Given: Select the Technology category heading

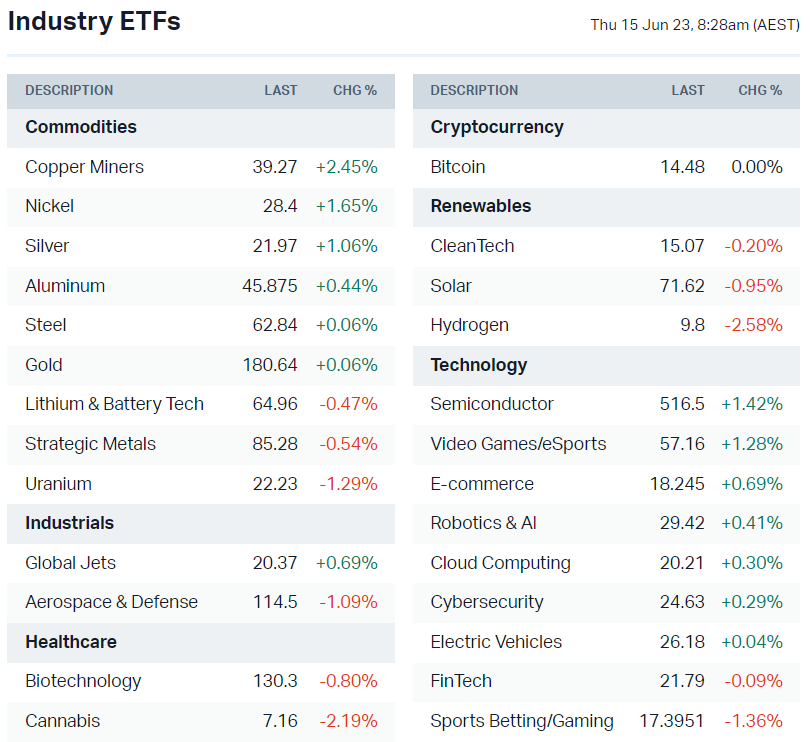Looking at the screenshot, I should click(479, 365).
